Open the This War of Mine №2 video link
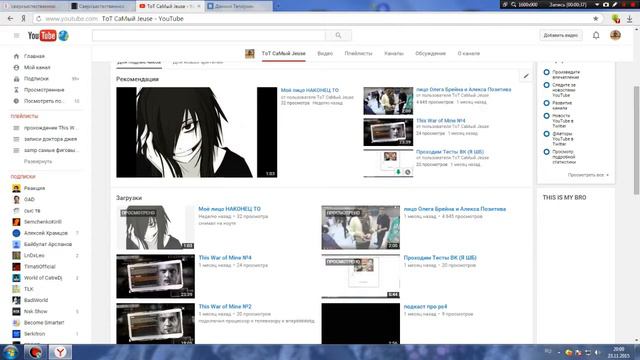Screen dimensions: 640x360 coord(225,307)
